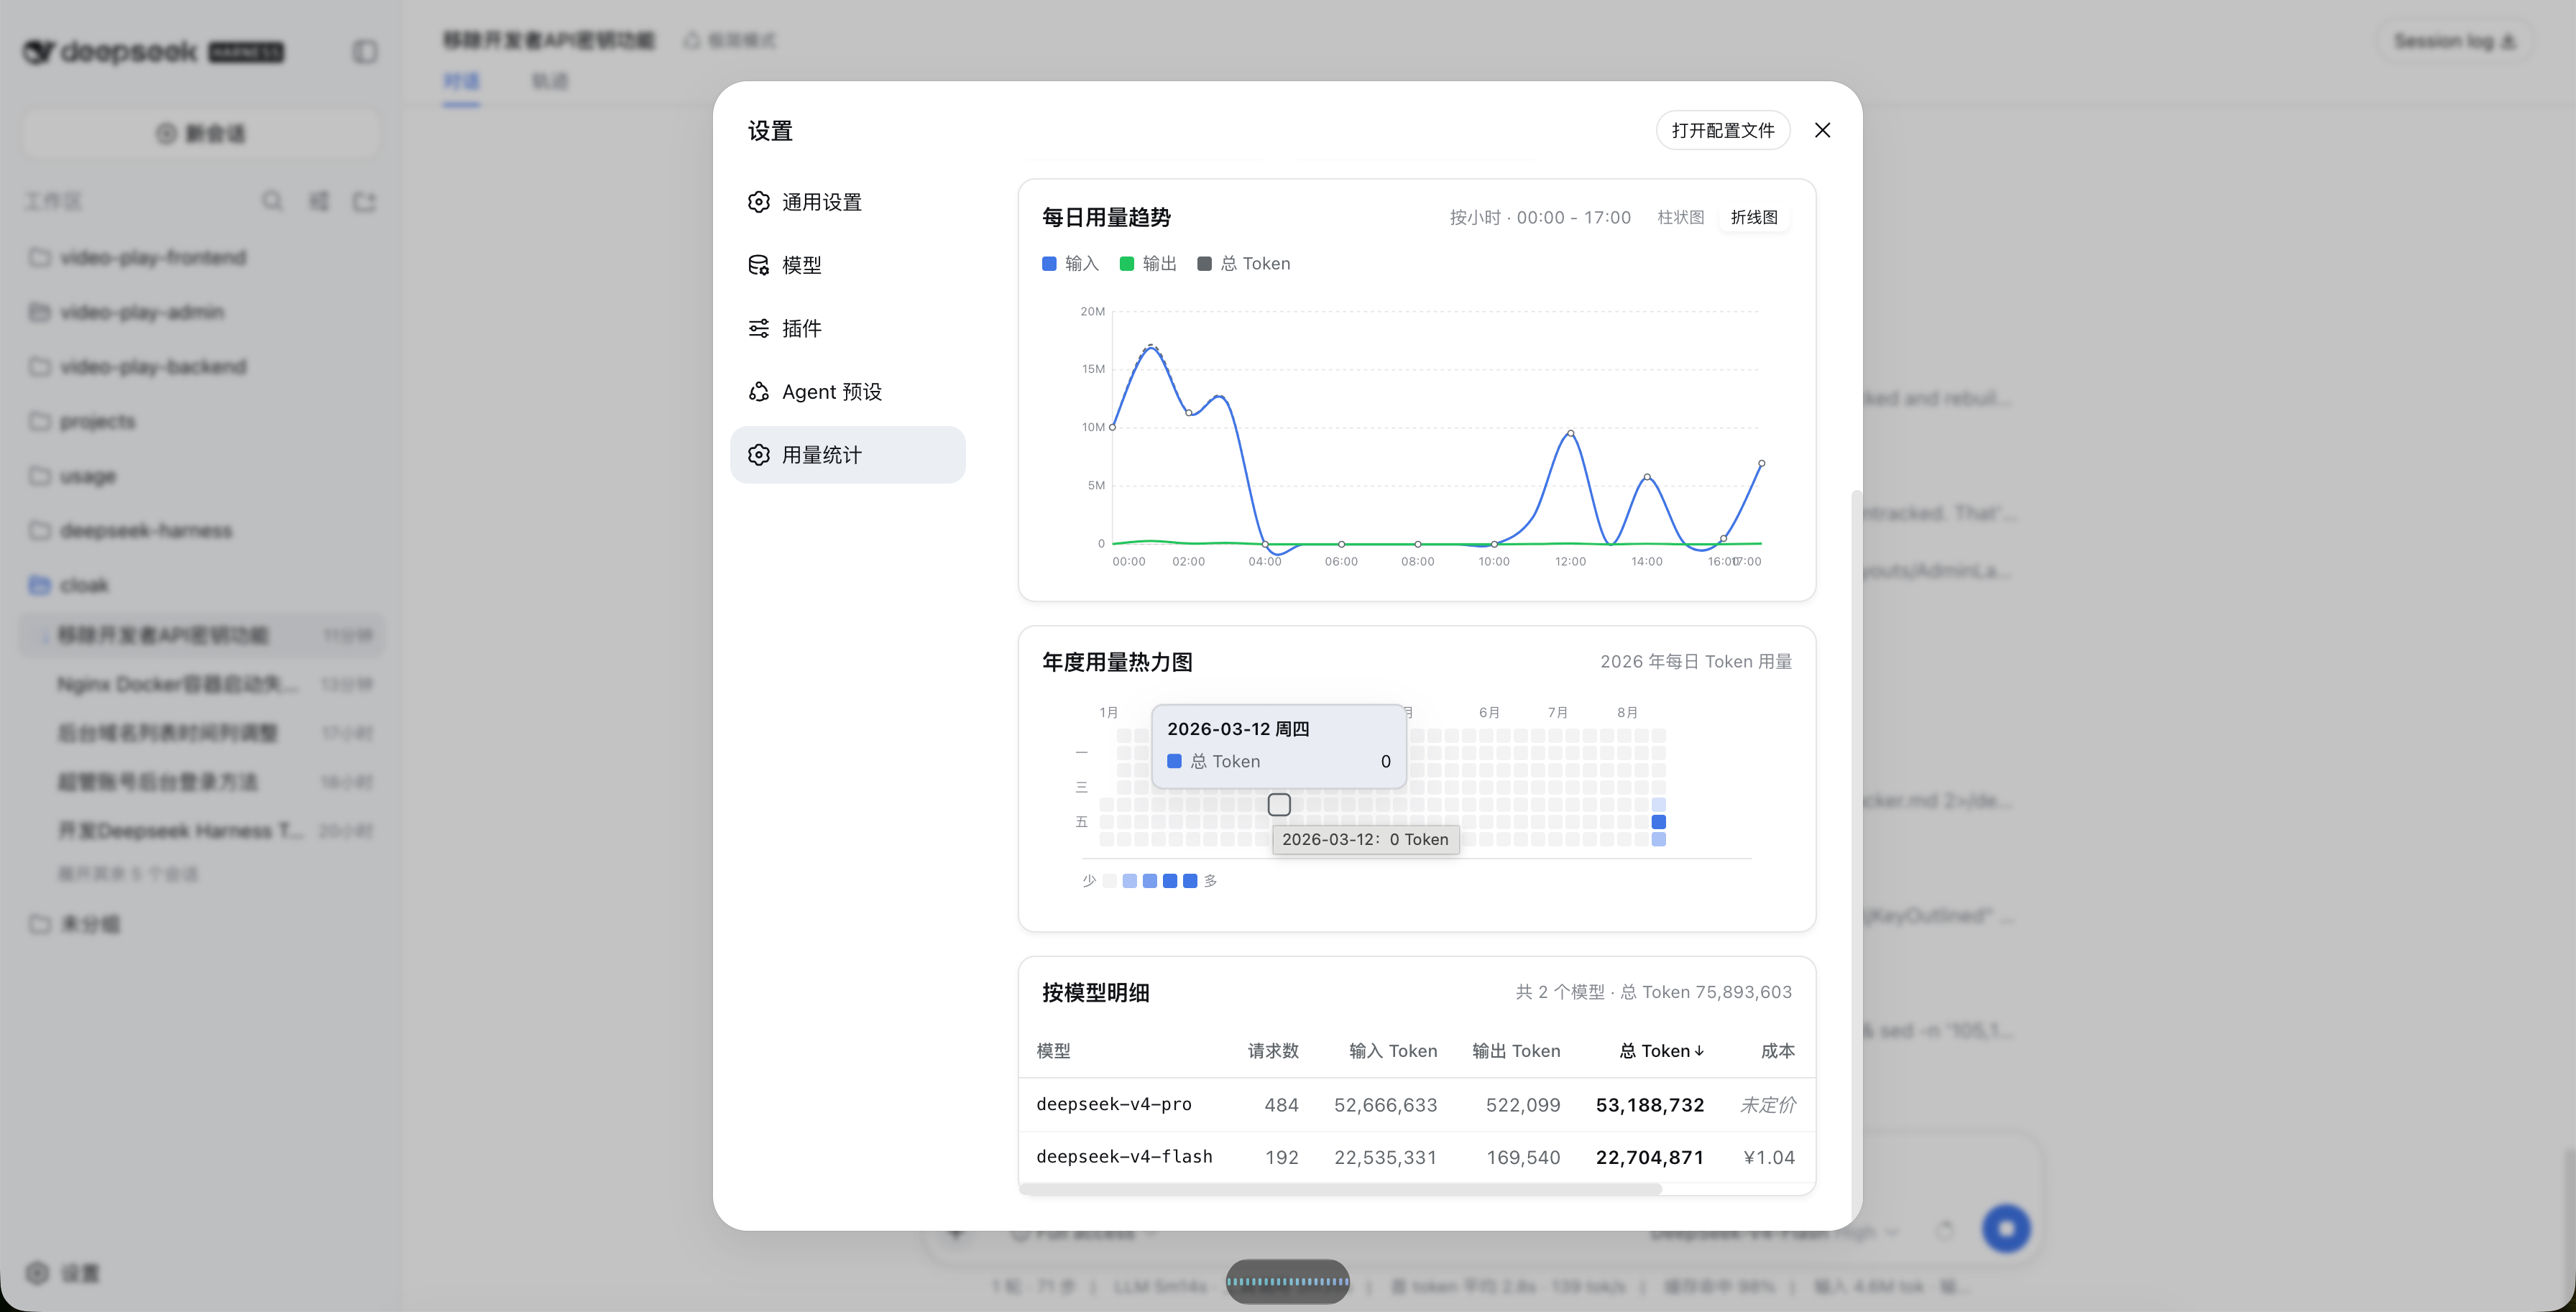Click the blue stop button in chat
The width and height of the screenshot is (2576, 1312).
tap(2006, 1228)
